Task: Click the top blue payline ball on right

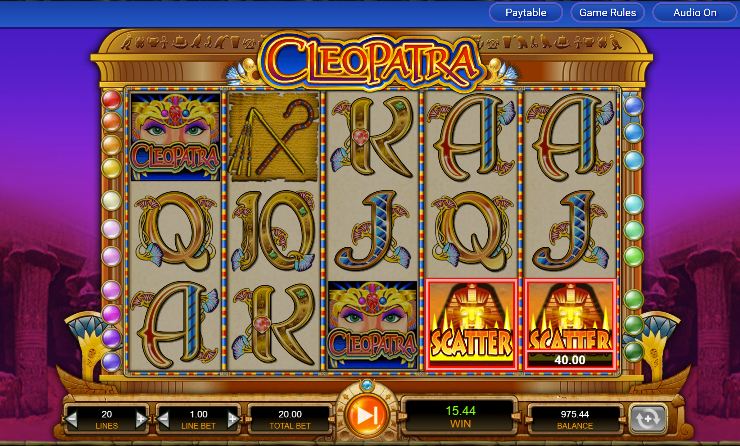Action: point(633,106)
